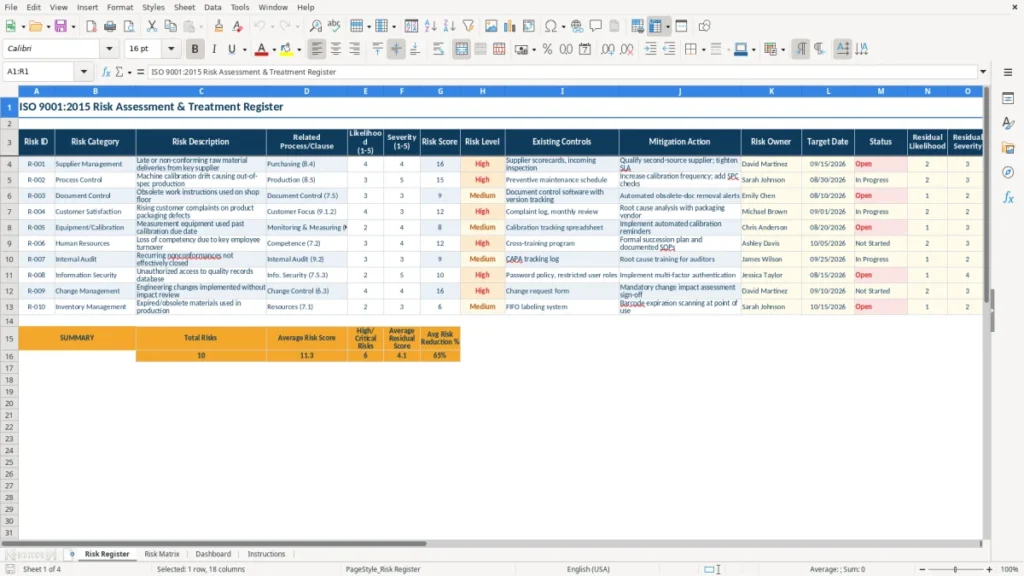The height and width of the screenshot is (576, 1024).
Task: Apply the yellow background color swatch
Action: 286,49
